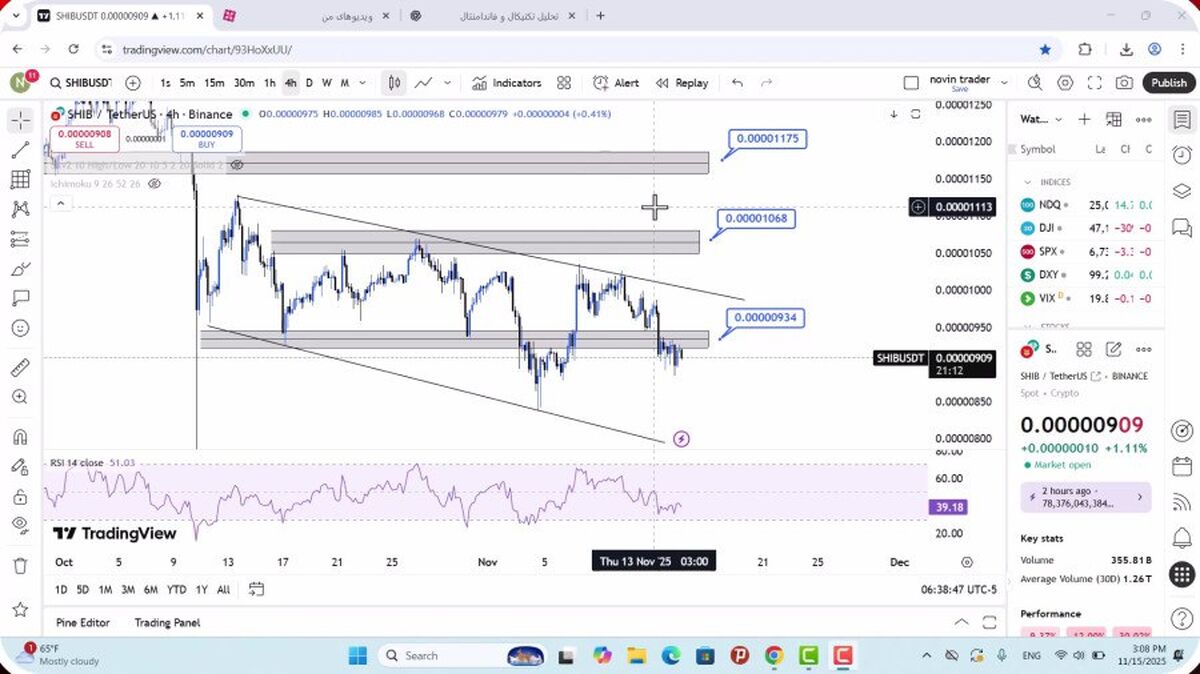Collapse the indicator legend arrow
This screenshot has height=674, width=1200.
[59, 203]
